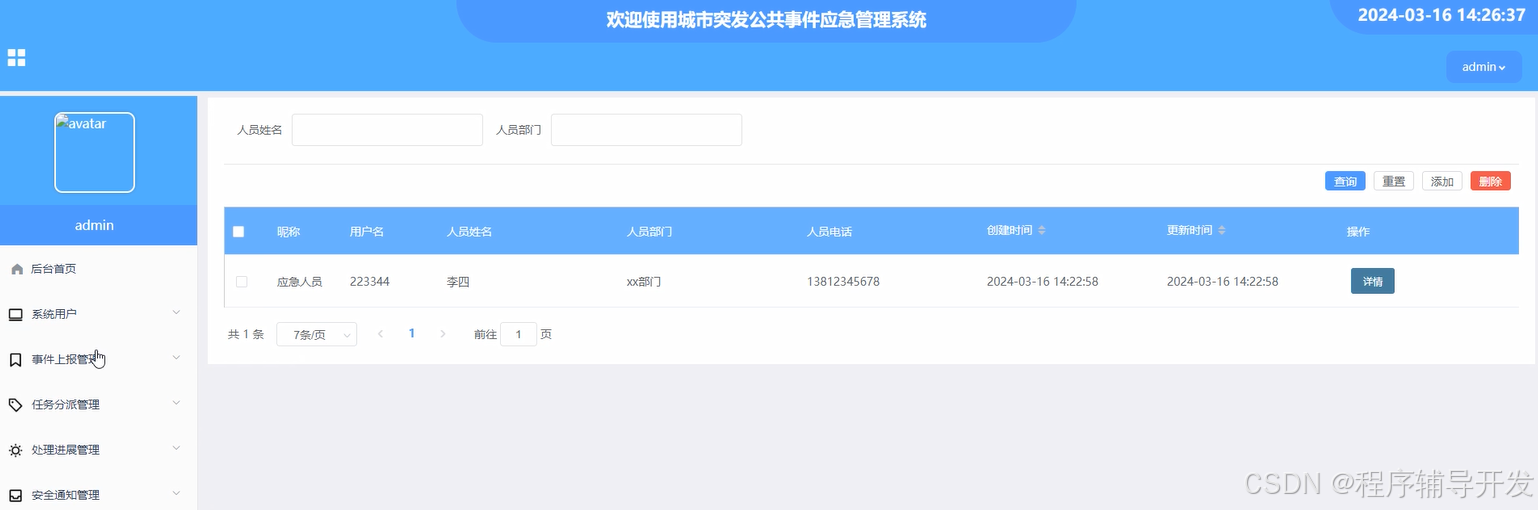
Task: Open the 7条/页 page size dropdown
Action: (316, 335)
